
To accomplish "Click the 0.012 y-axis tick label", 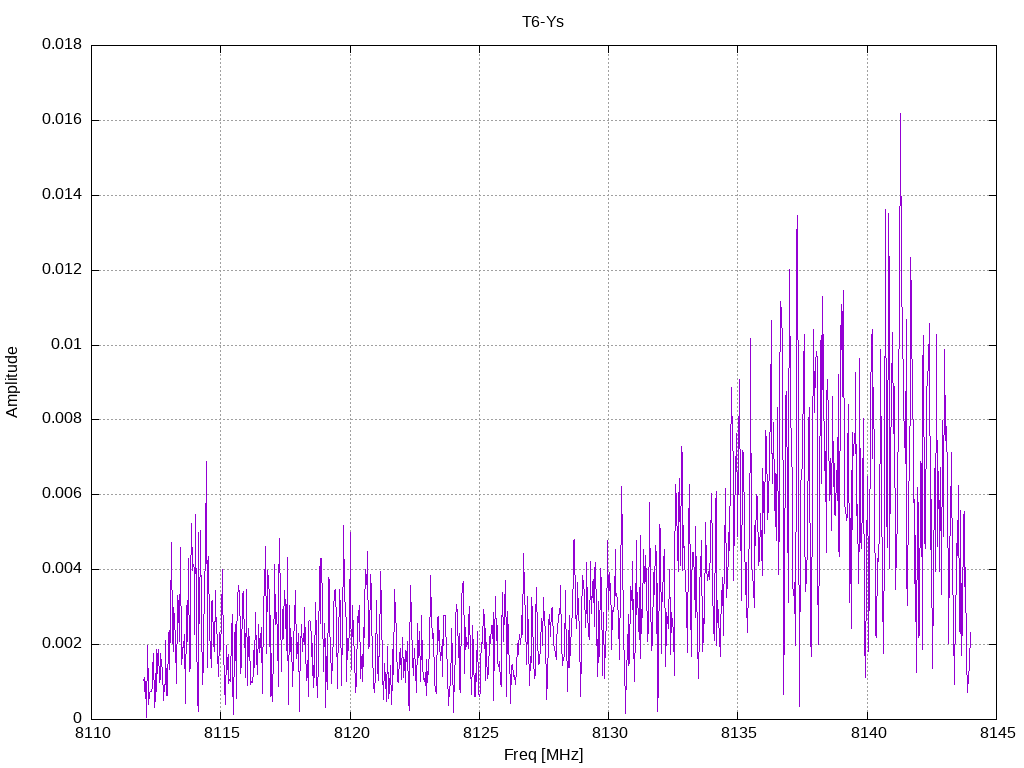I will click(x=62, y=270).
